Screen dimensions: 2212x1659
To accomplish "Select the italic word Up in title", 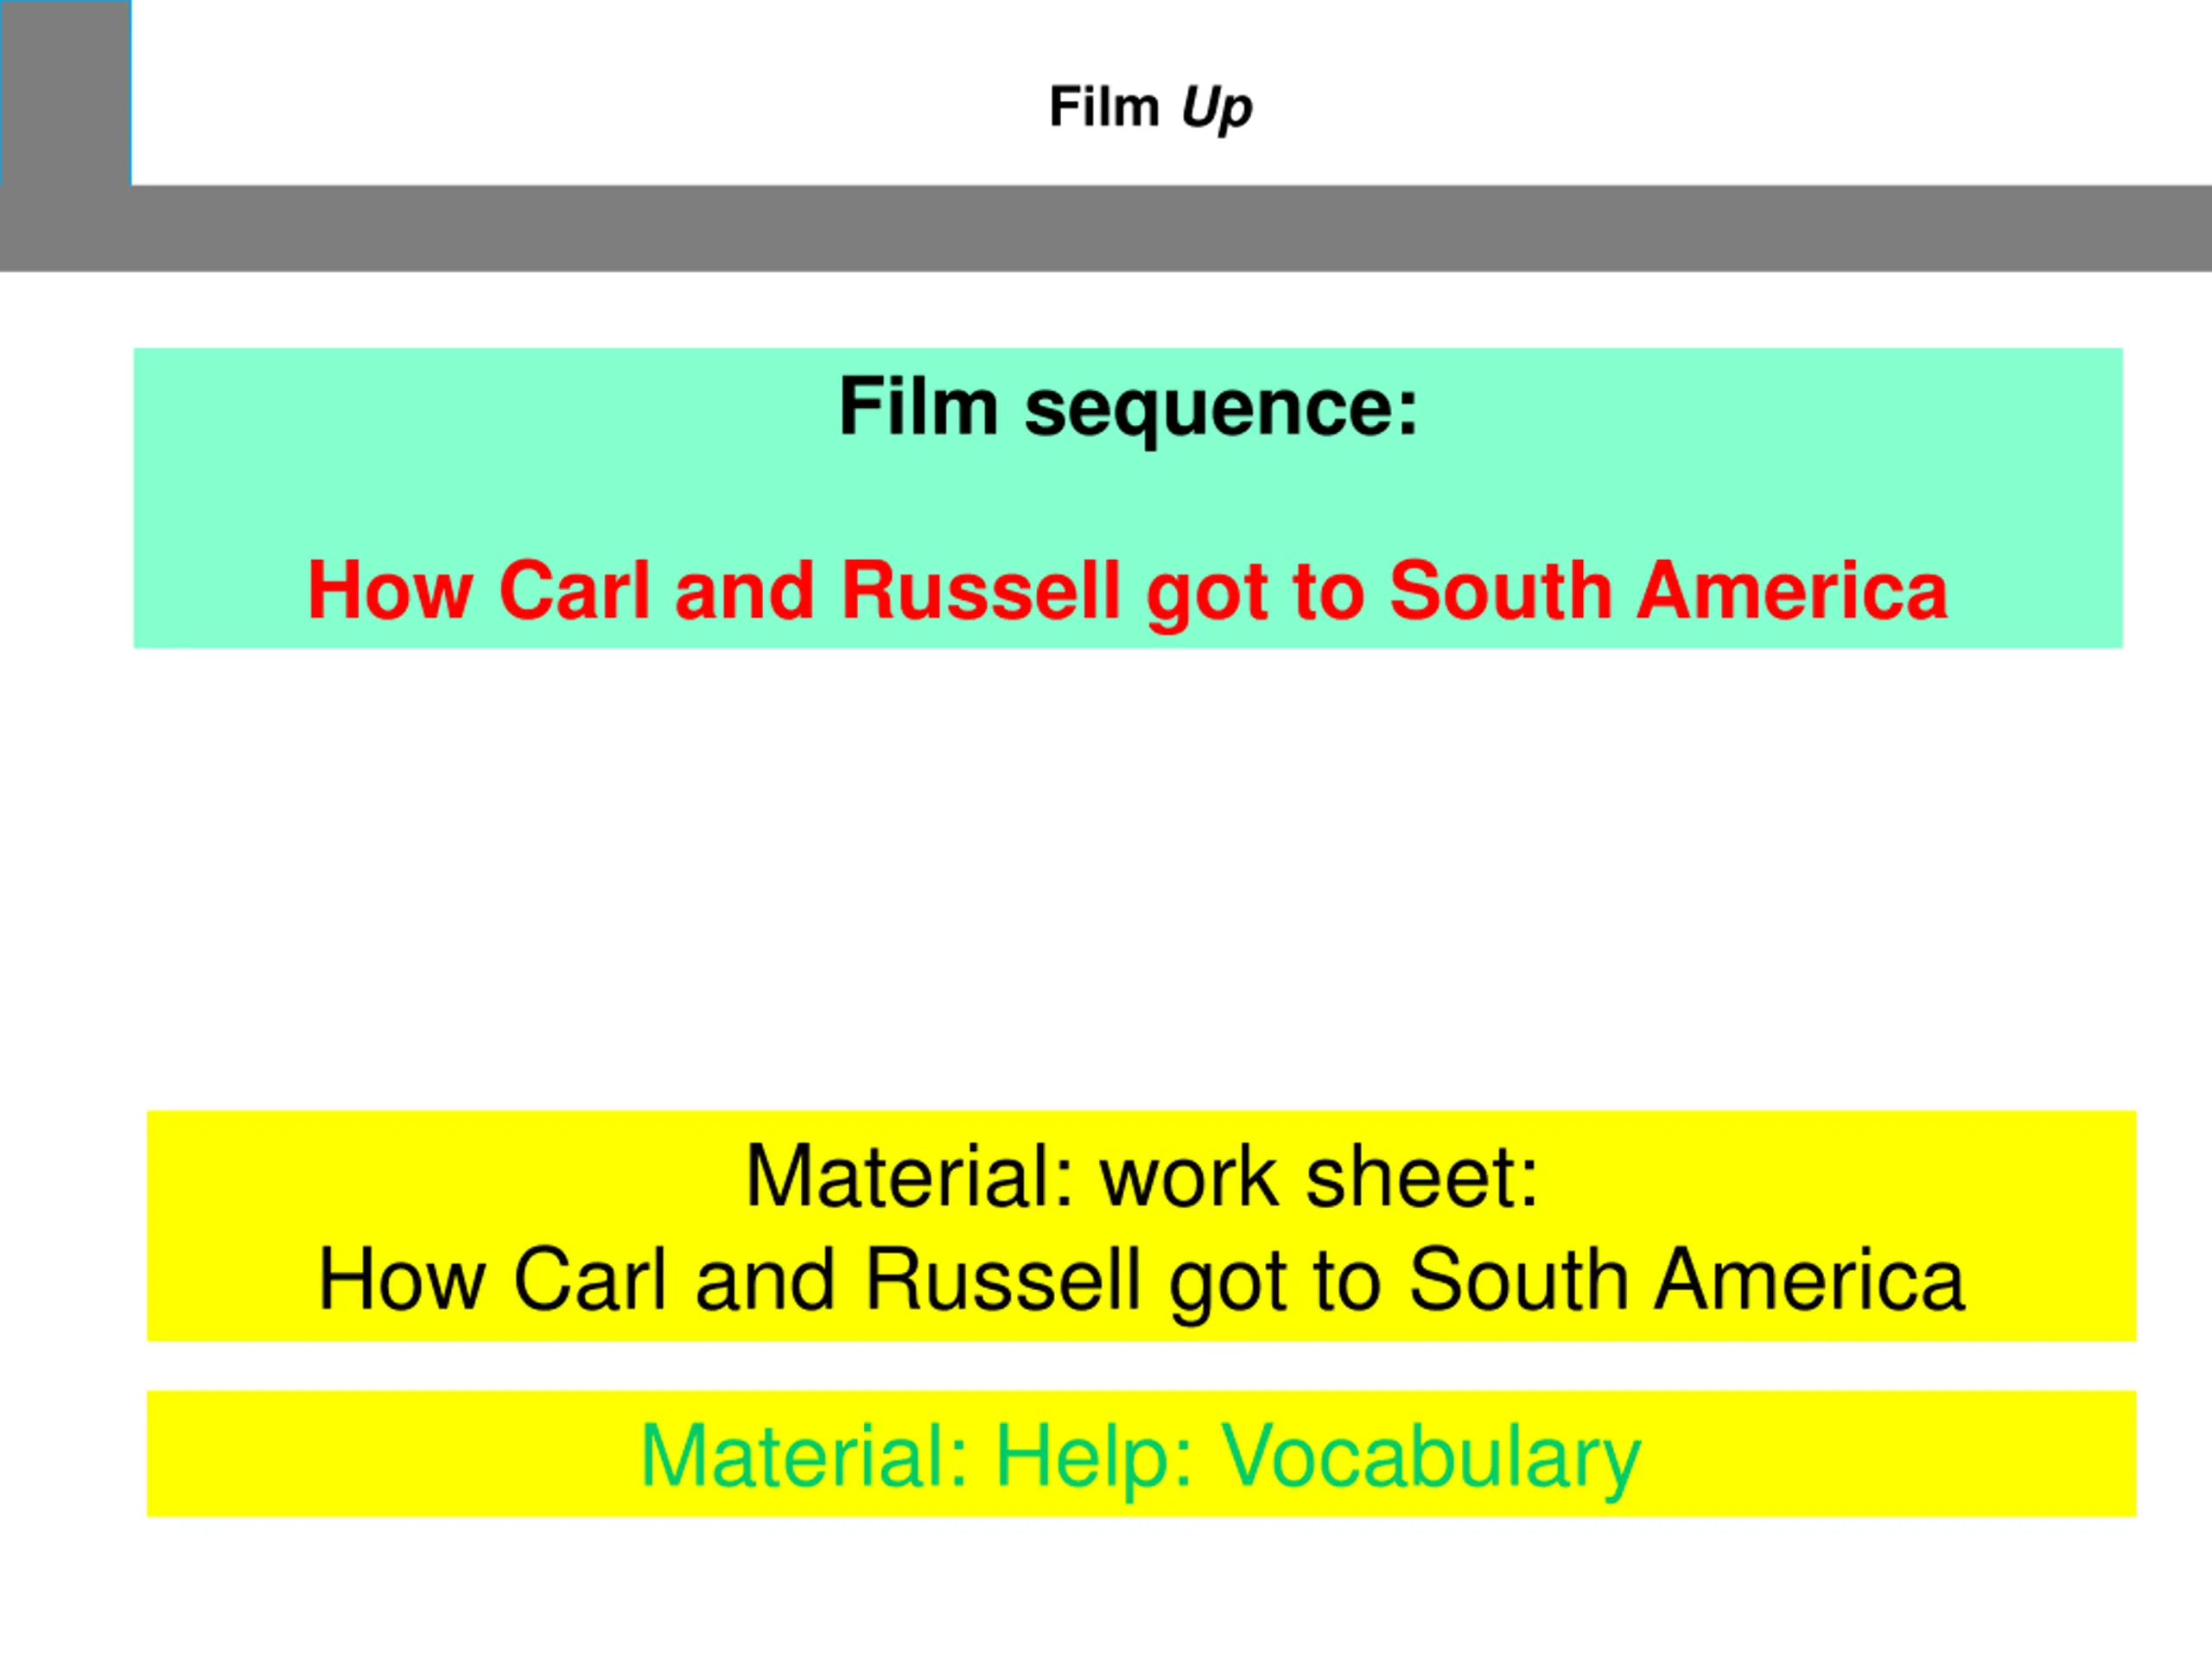I will coord(1216,108).
